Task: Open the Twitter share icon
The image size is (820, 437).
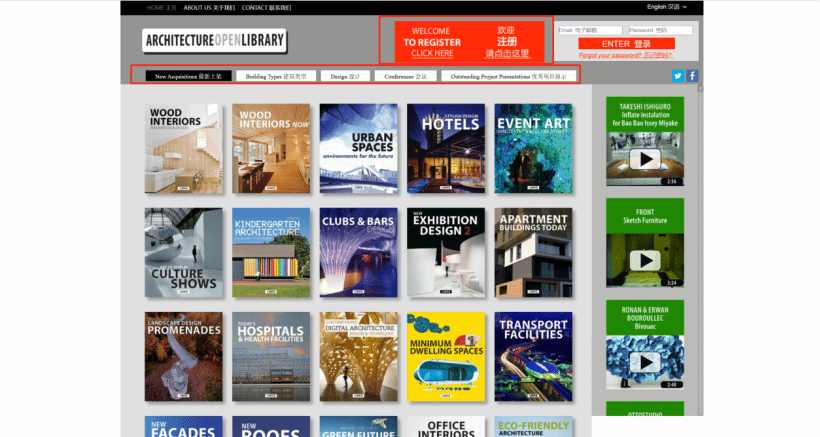Action: point(677,76)
